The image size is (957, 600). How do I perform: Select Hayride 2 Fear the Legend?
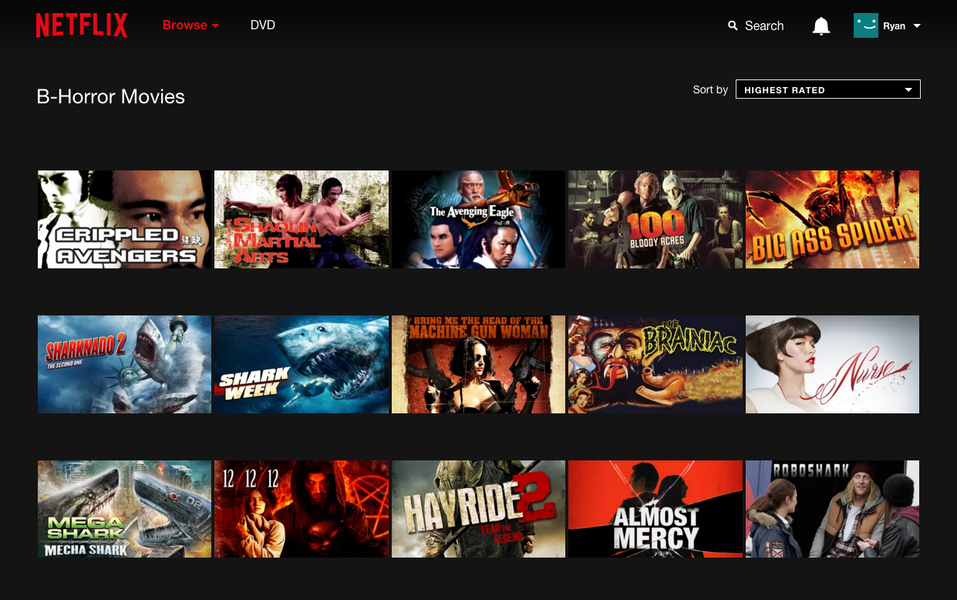click(478, 508)
